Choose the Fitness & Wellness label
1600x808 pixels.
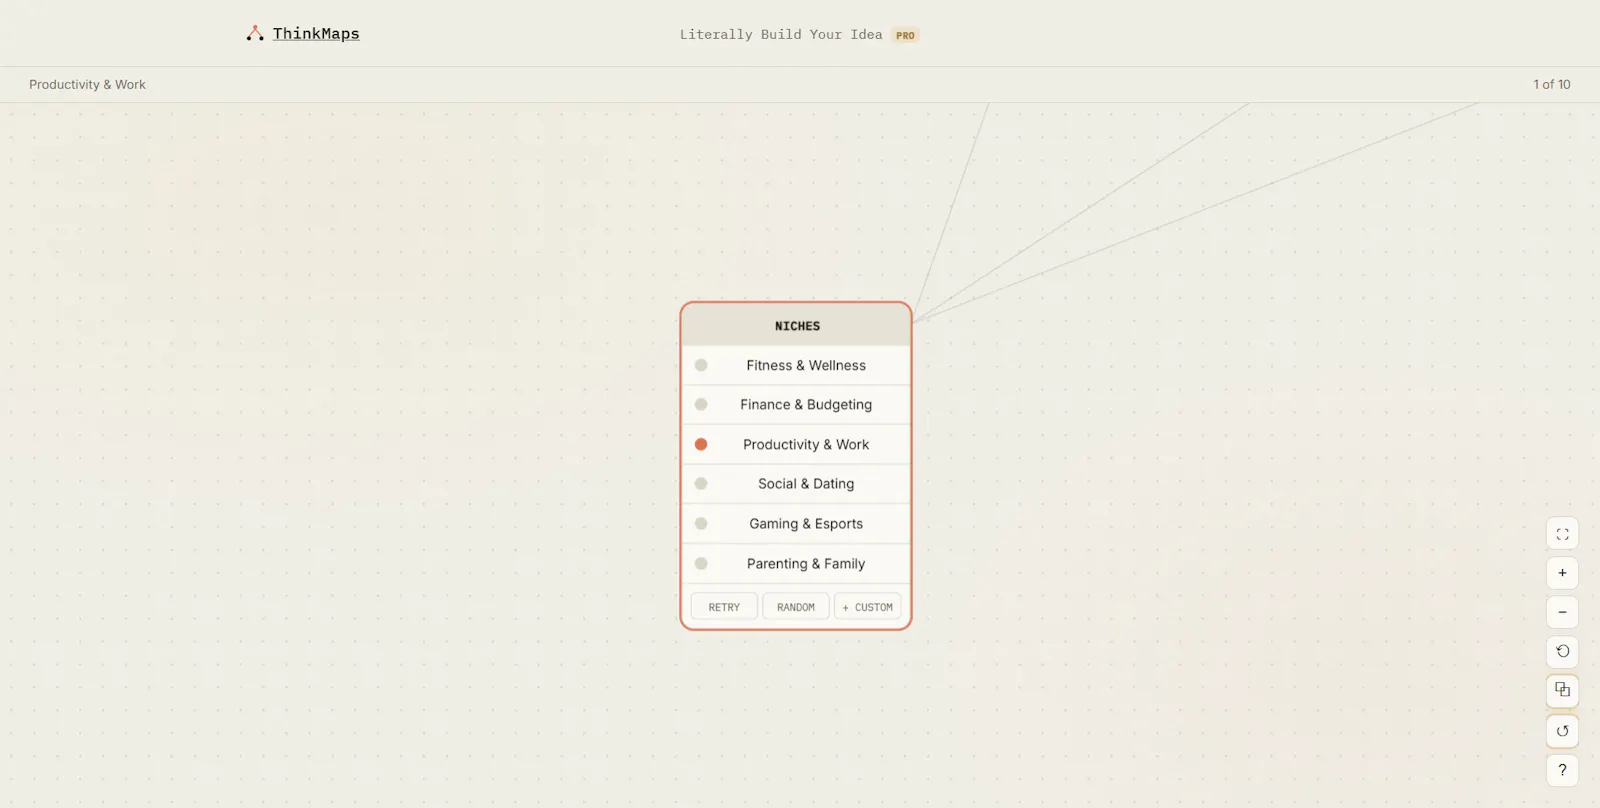point(806,365)
